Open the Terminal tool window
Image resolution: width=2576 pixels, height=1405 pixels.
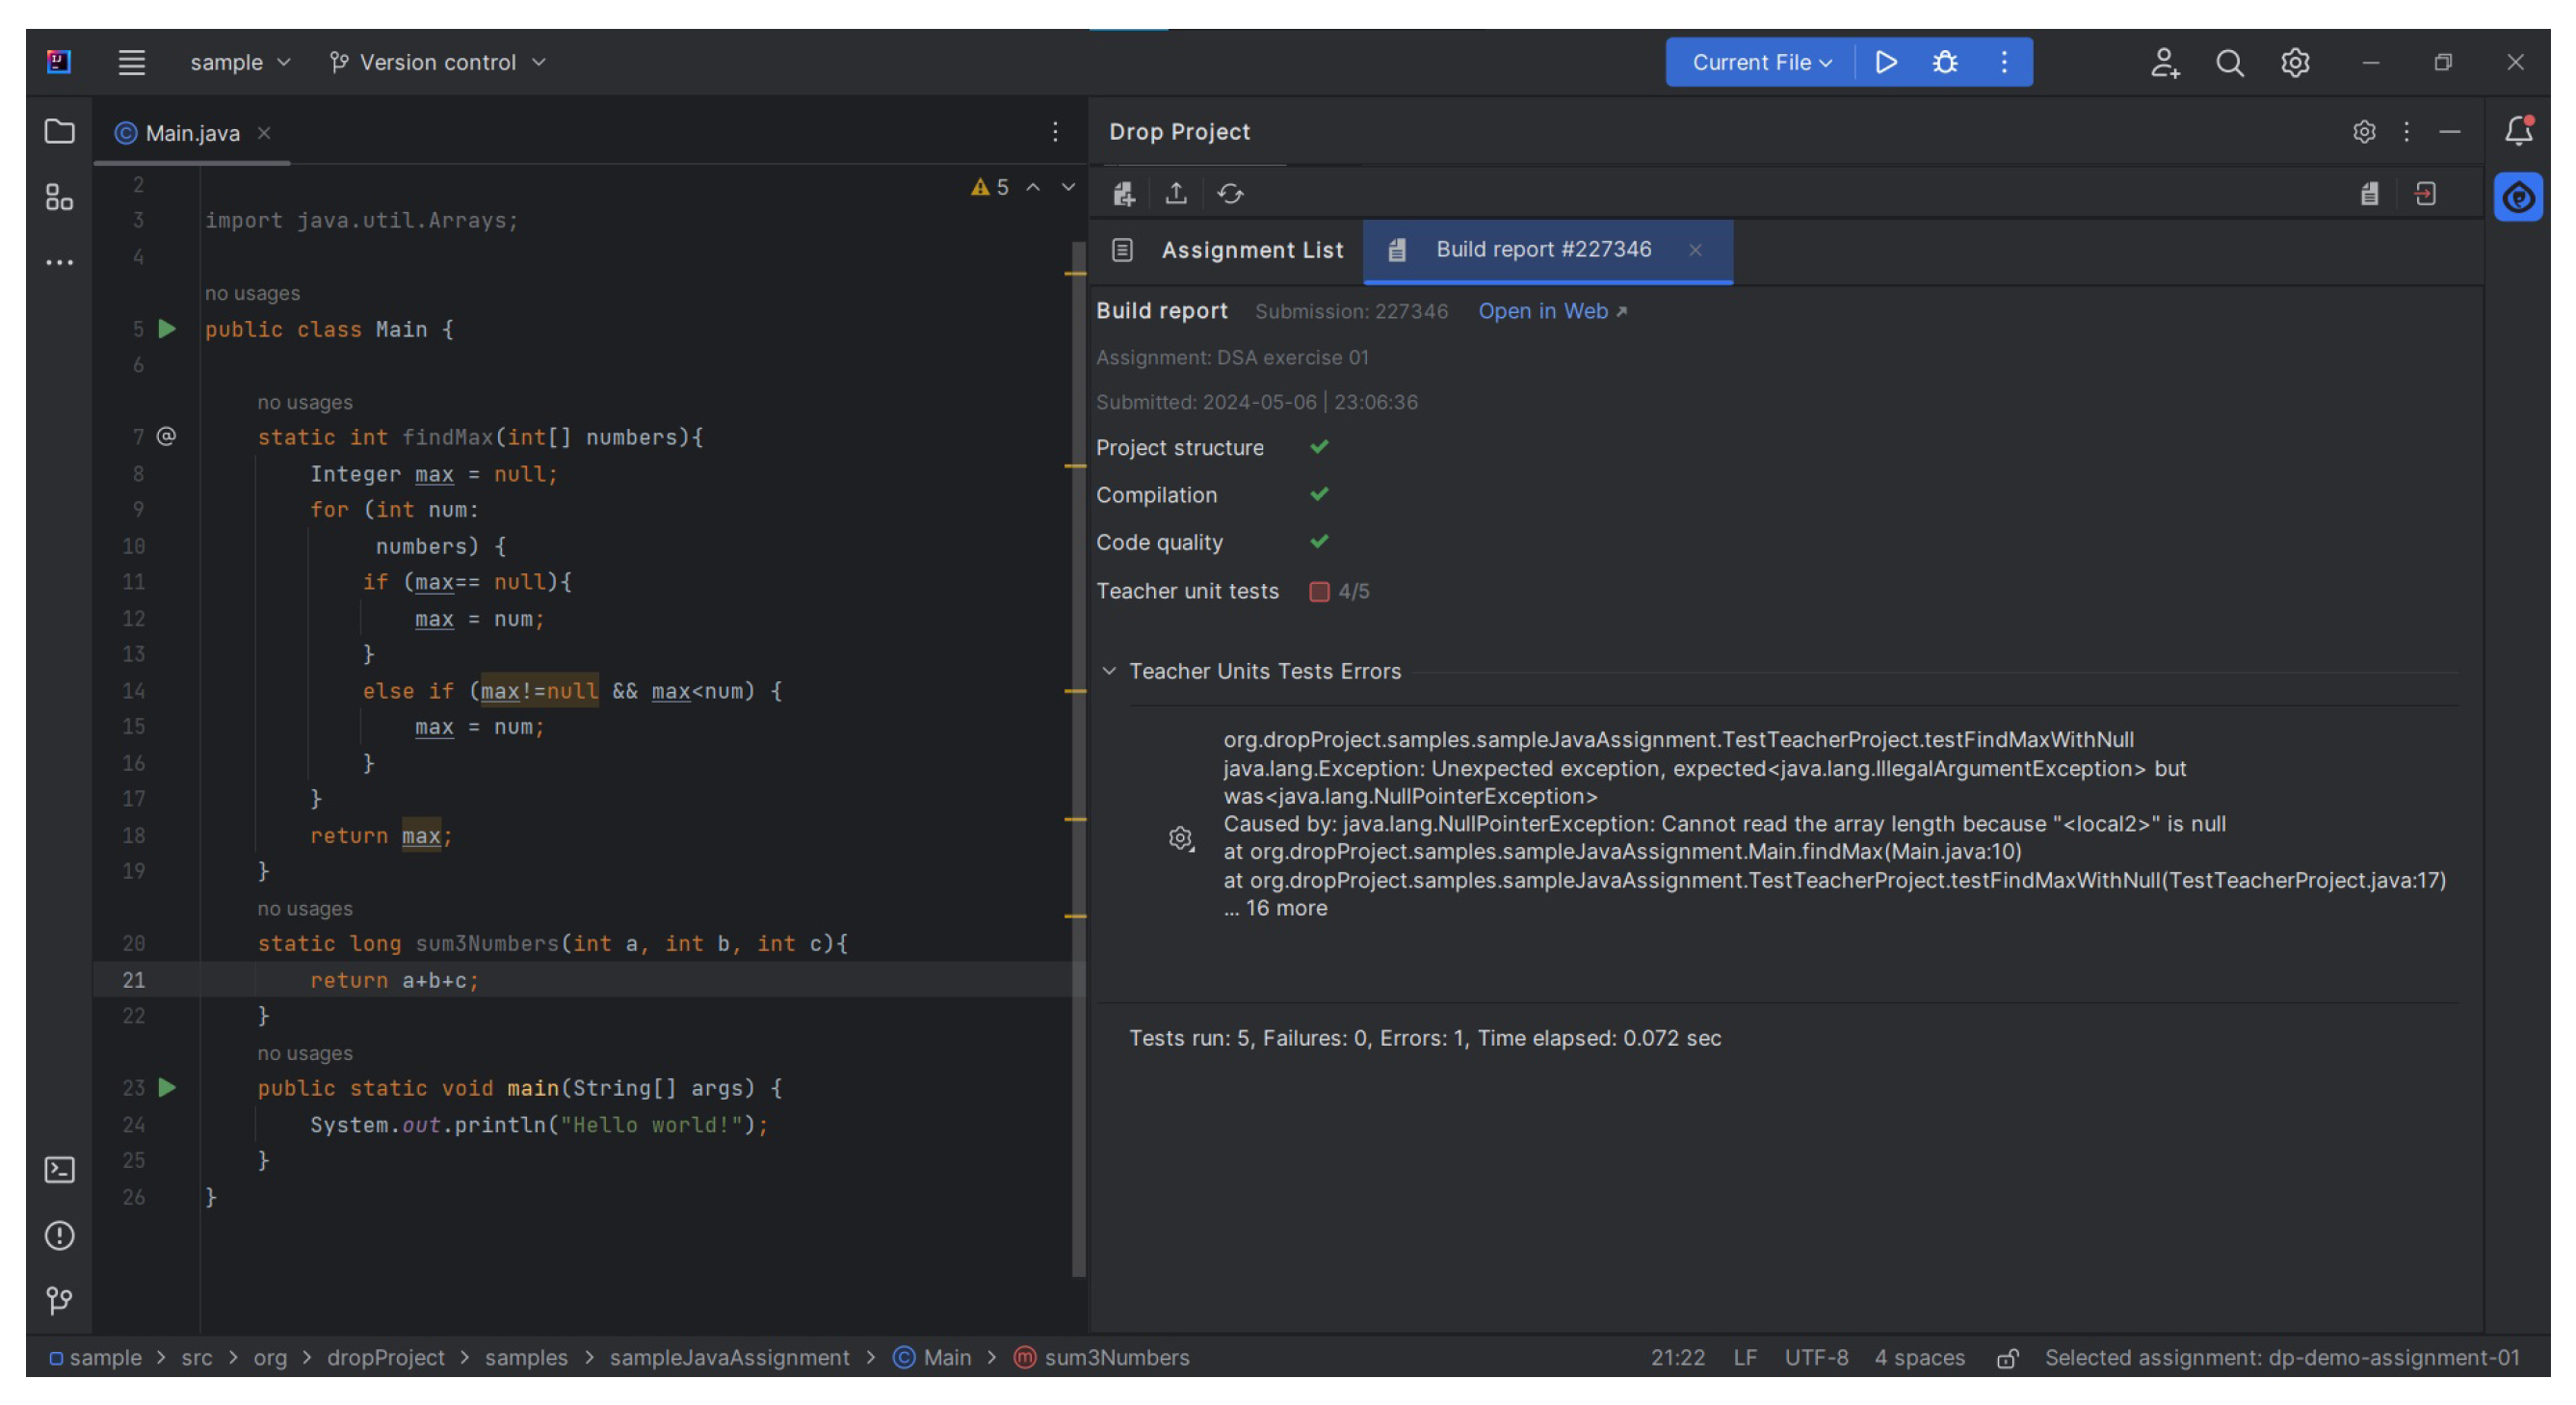[59, 1170]
